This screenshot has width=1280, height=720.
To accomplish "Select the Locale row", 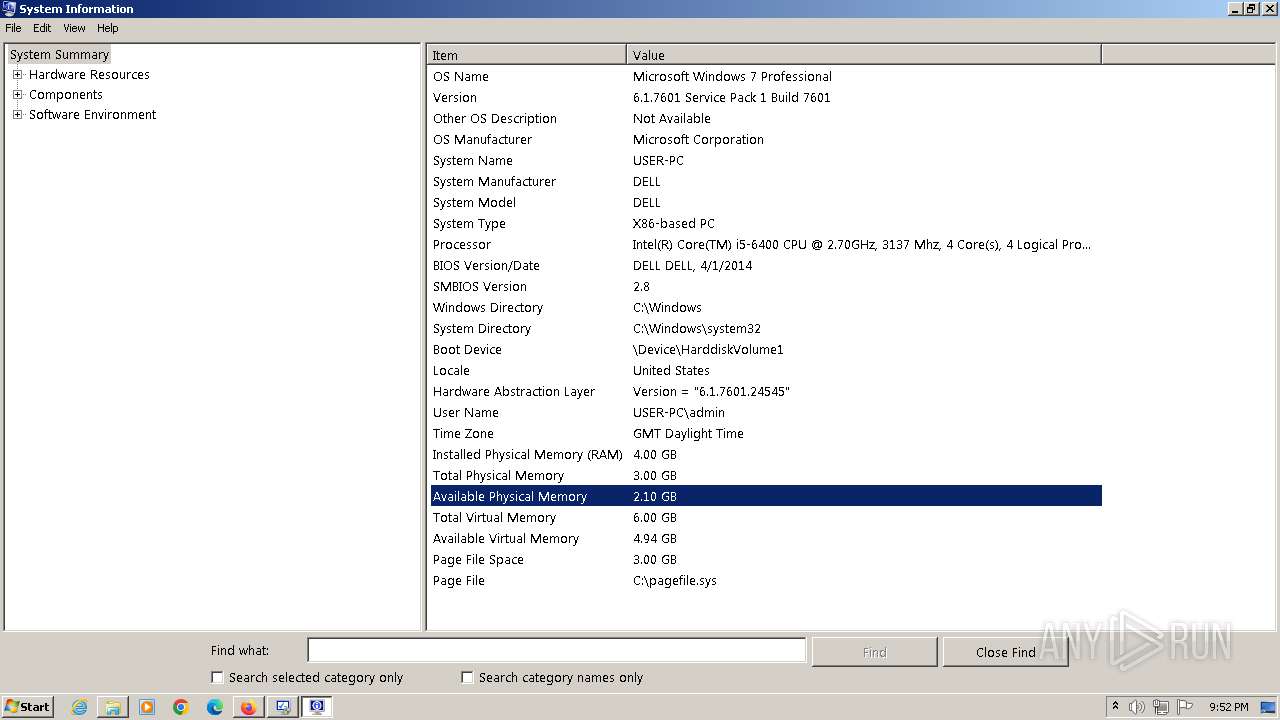I will (766, 371).
